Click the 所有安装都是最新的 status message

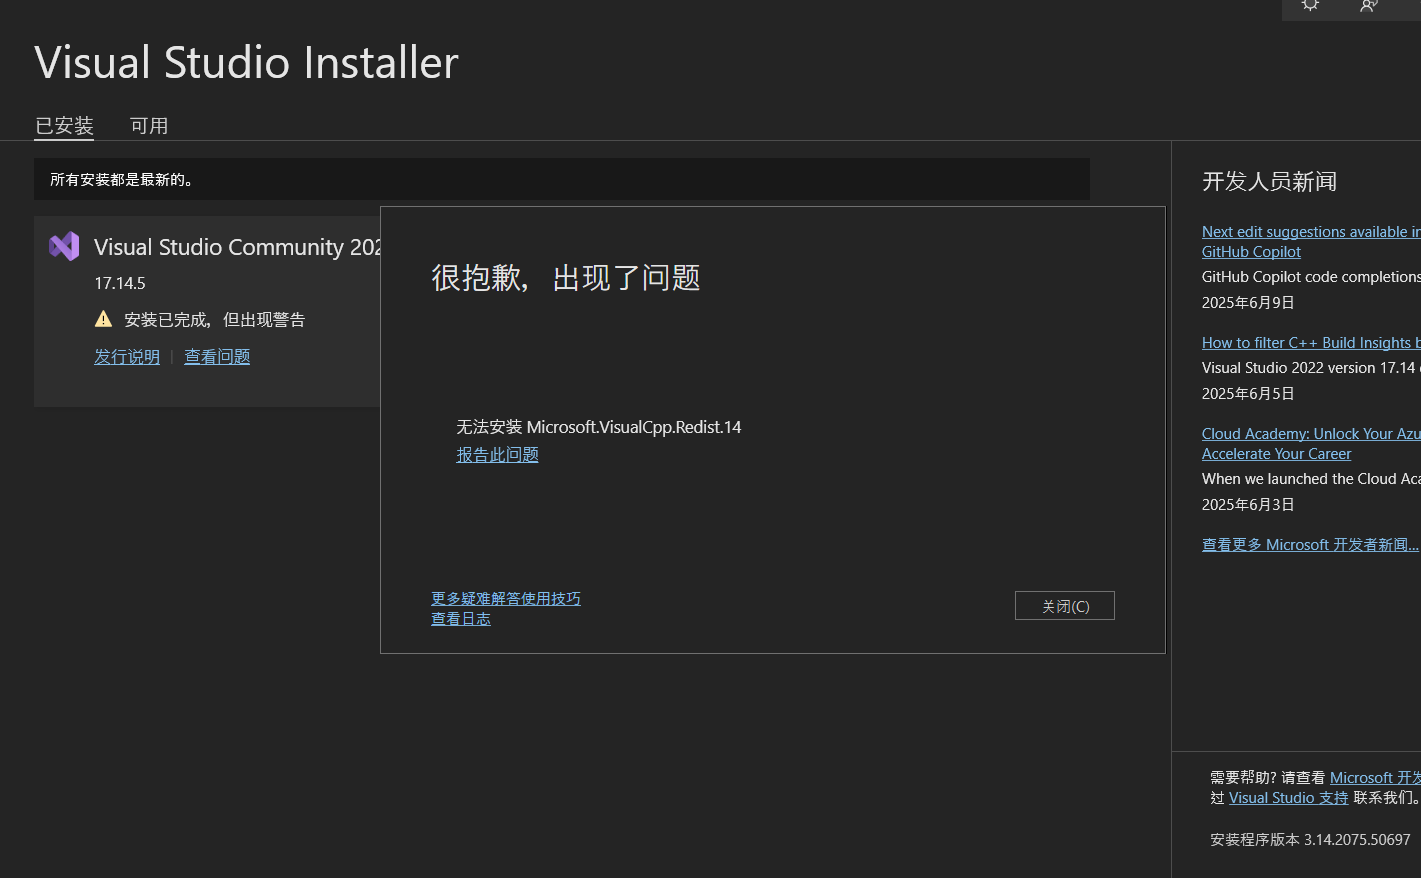(x=122, y=180)
